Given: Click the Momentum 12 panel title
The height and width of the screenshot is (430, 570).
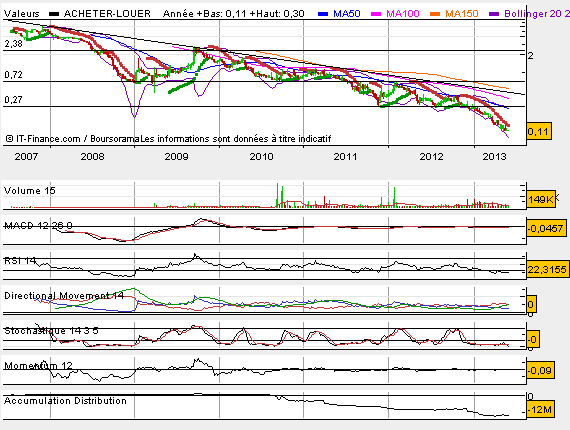Looking at the screenshot, I should click(38, 366).
